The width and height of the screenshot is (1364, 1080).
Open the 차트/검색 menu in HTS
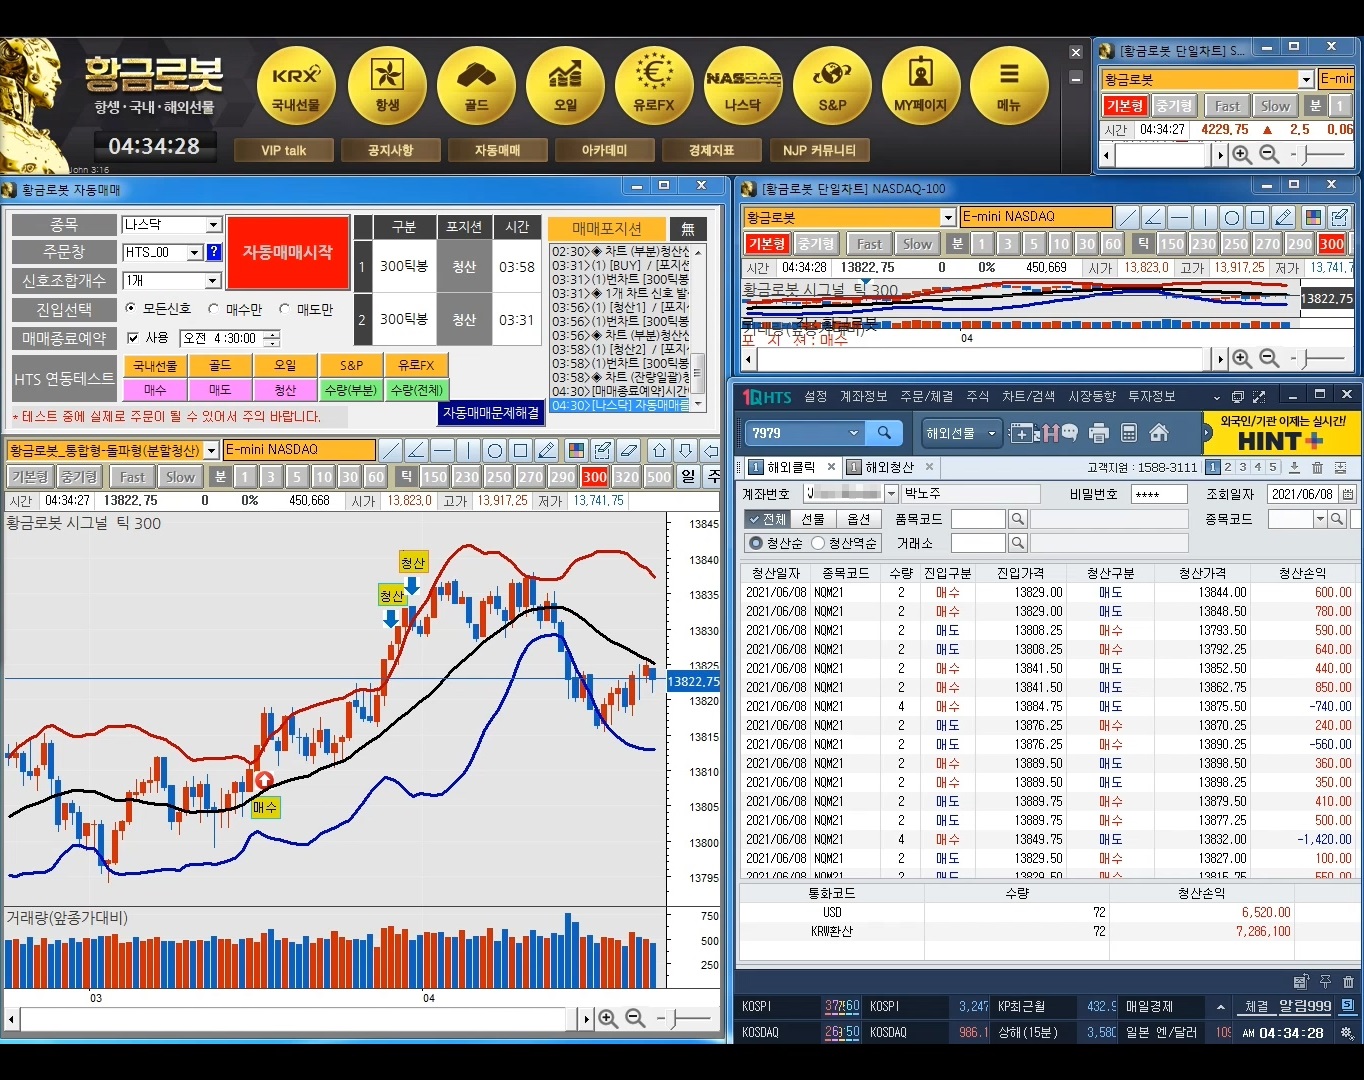(x=1028, y=397)
